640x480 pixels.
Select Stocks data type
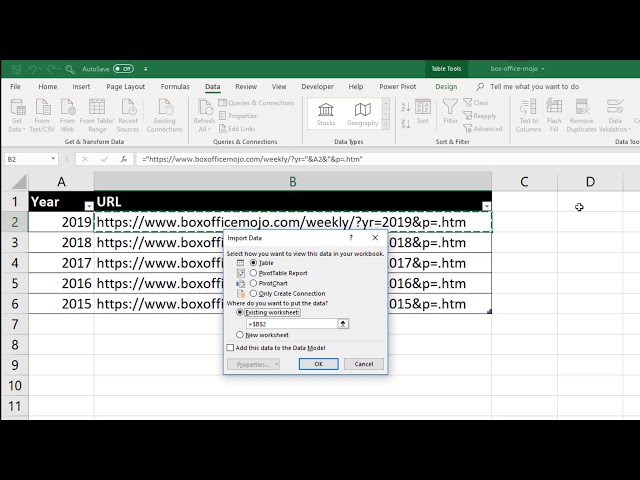click(x=326, y=114)
